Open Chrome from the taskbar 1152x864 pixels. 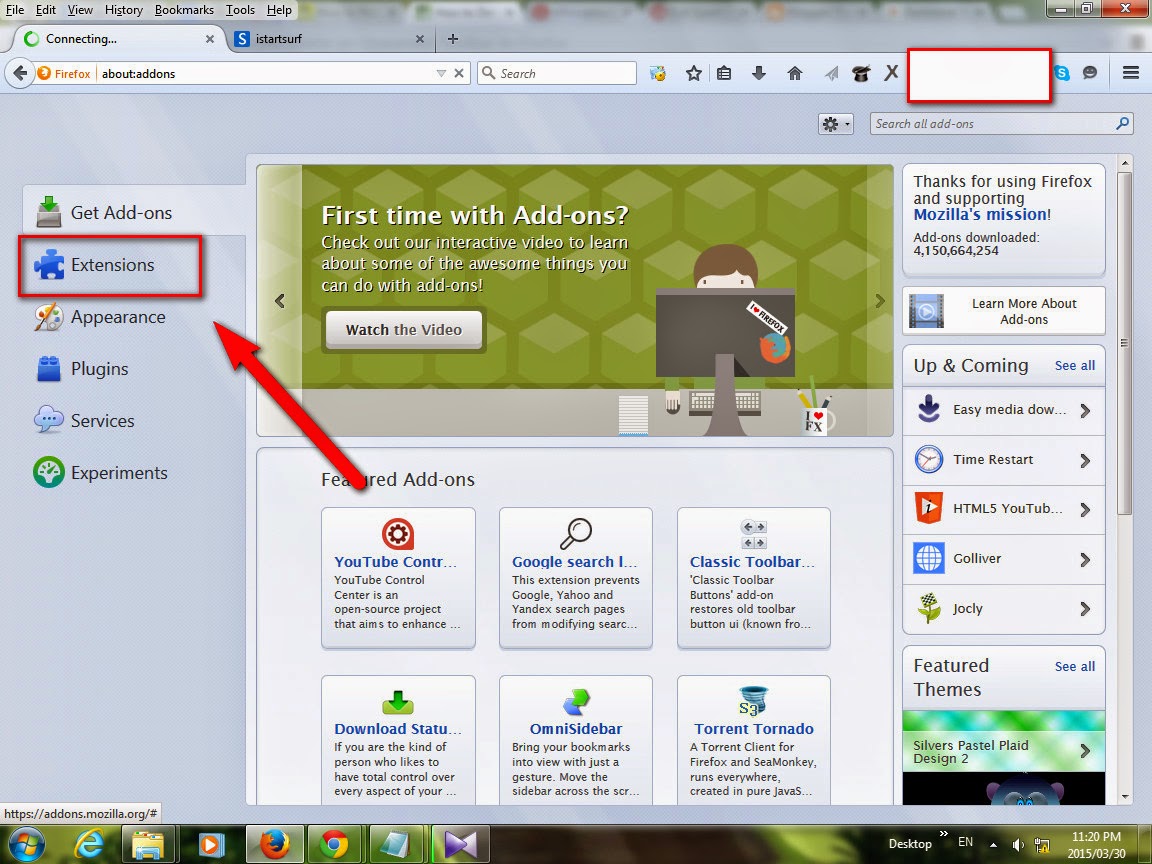pos(334,844)
